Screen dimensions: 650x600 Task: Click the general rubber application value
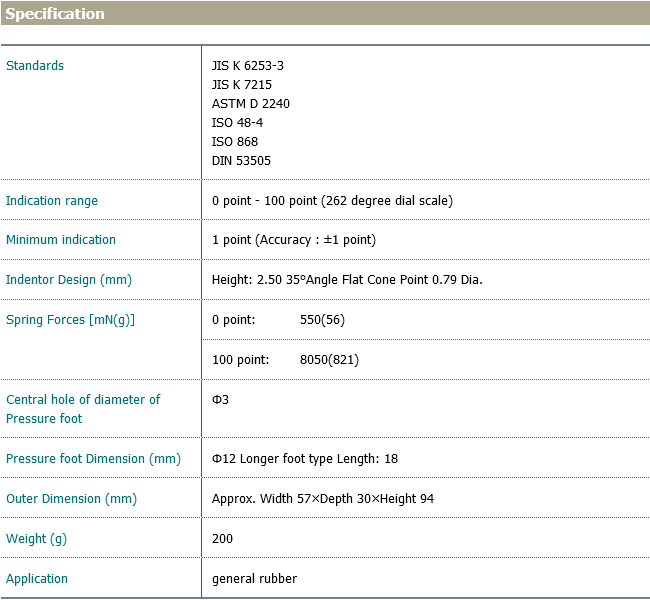(x=254, y=579)
